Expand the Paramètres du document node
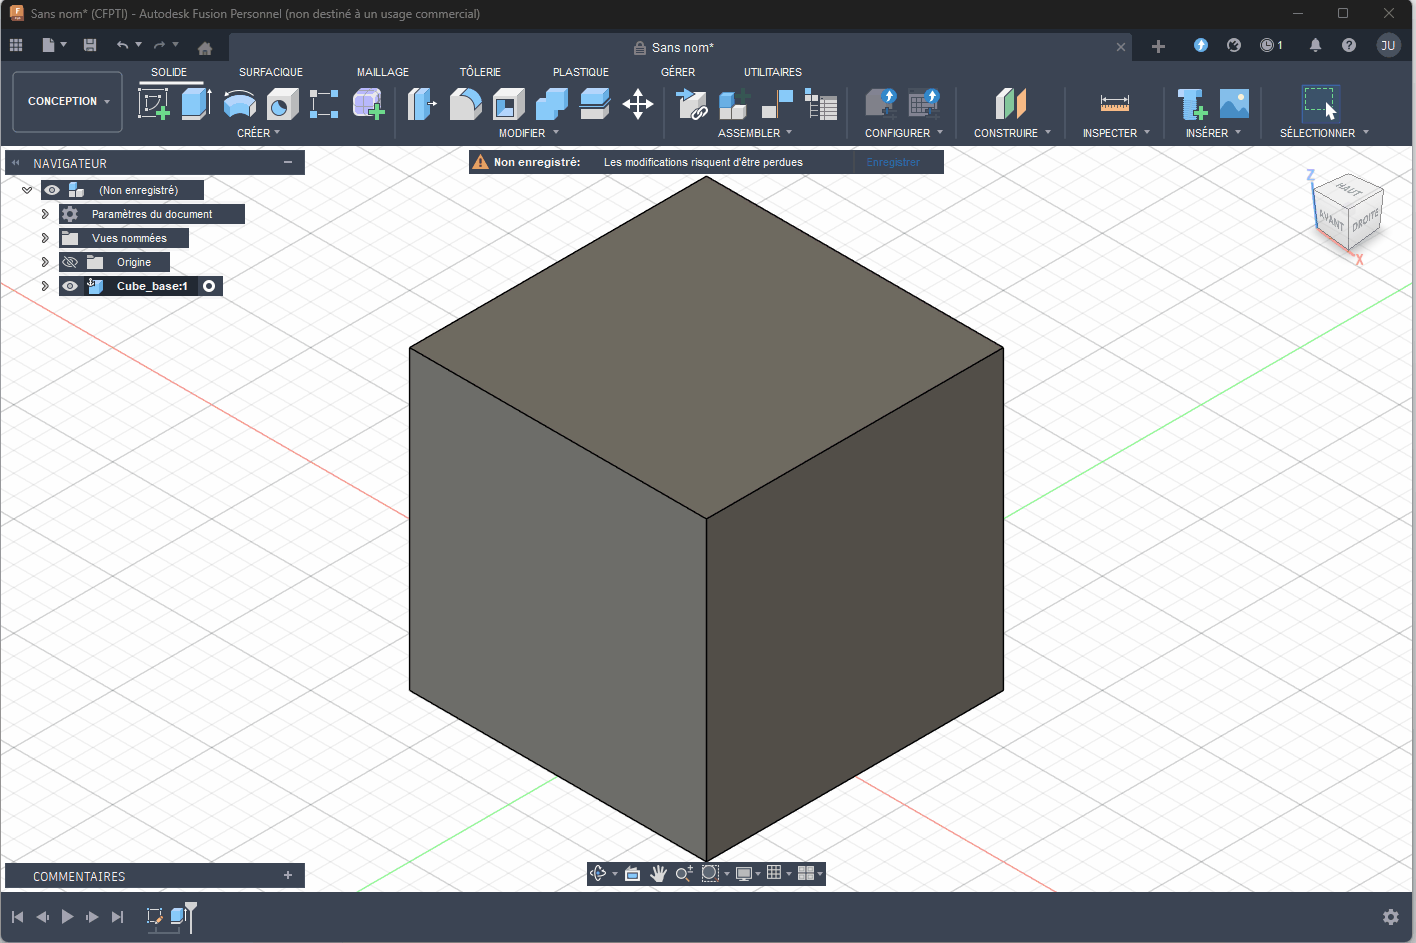Image resolution: width=1416 pixels, height=943 pixels. (x=45, y=214)
